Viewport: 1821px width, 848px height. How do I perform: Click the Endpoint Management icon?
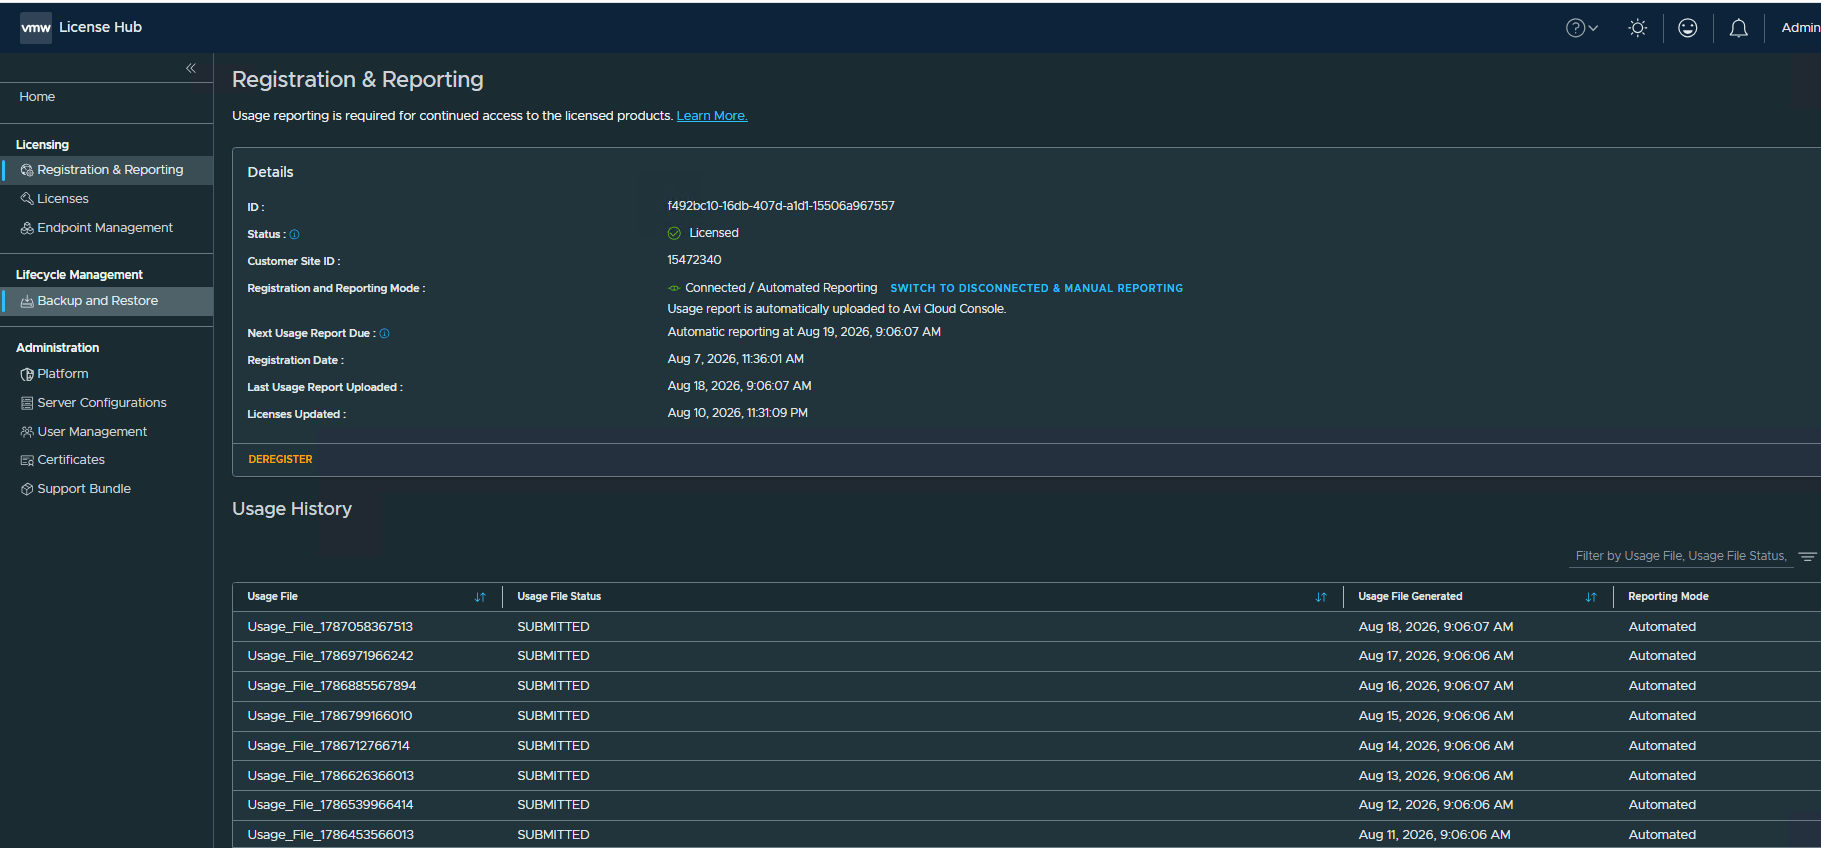coord(27,228)
